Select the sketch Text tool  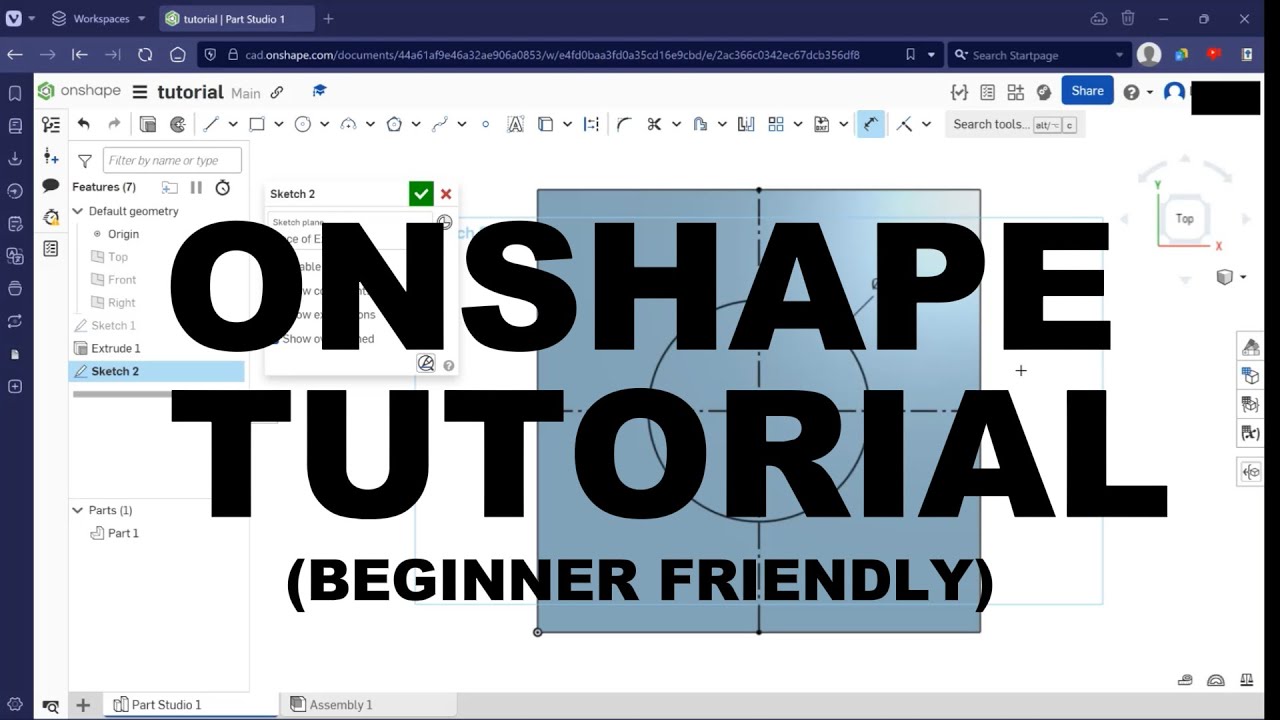coord(516,124)
